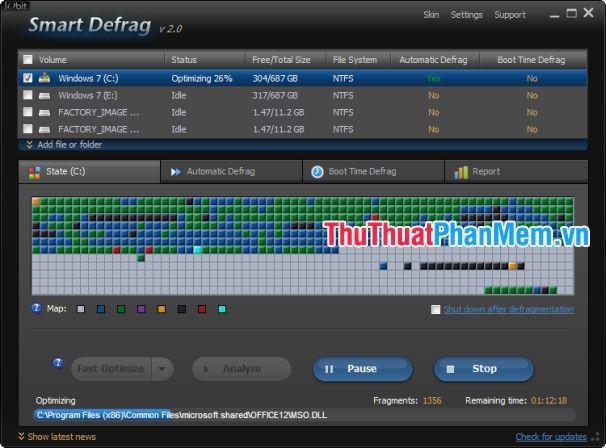Screen dimensions: 606x448
Task: Click the Boot Time Defrag clock icon
Action: point(317,172)
